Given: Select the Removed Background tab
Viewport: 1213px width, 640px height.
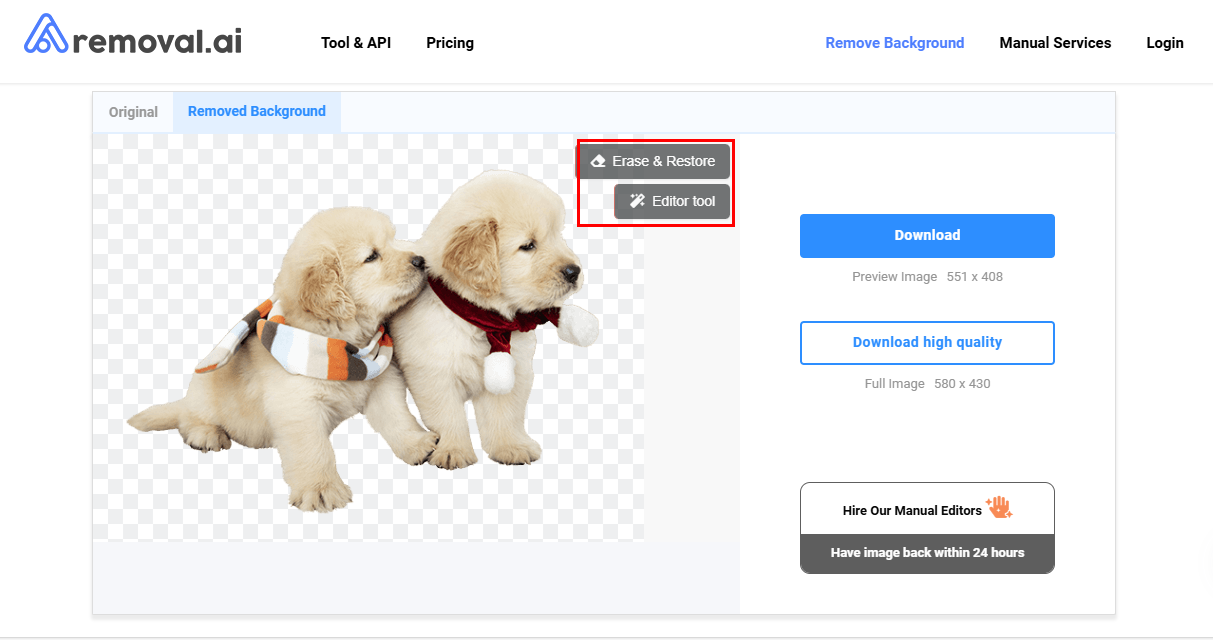Looking at the screenshot, I should click(x=257, y=112).
